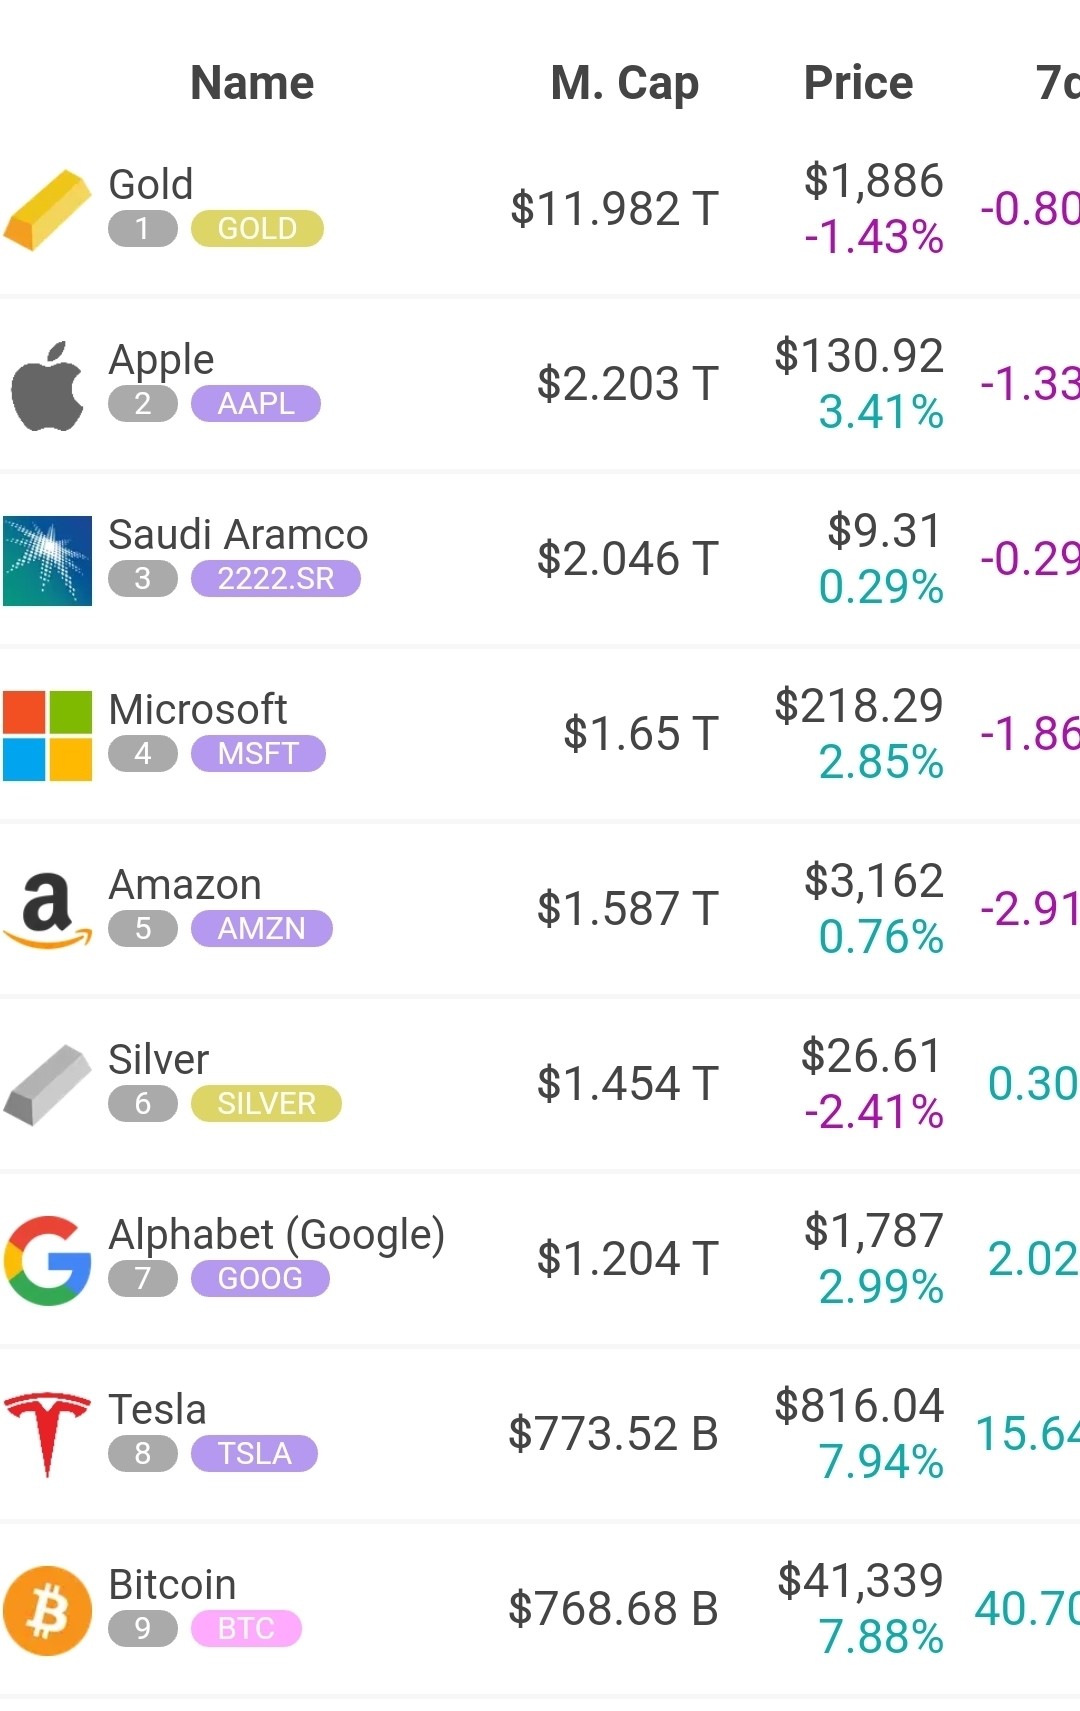The image size is (1080, 1711).
Task: Sort by the Name column header
Action: tap(252, 83)
